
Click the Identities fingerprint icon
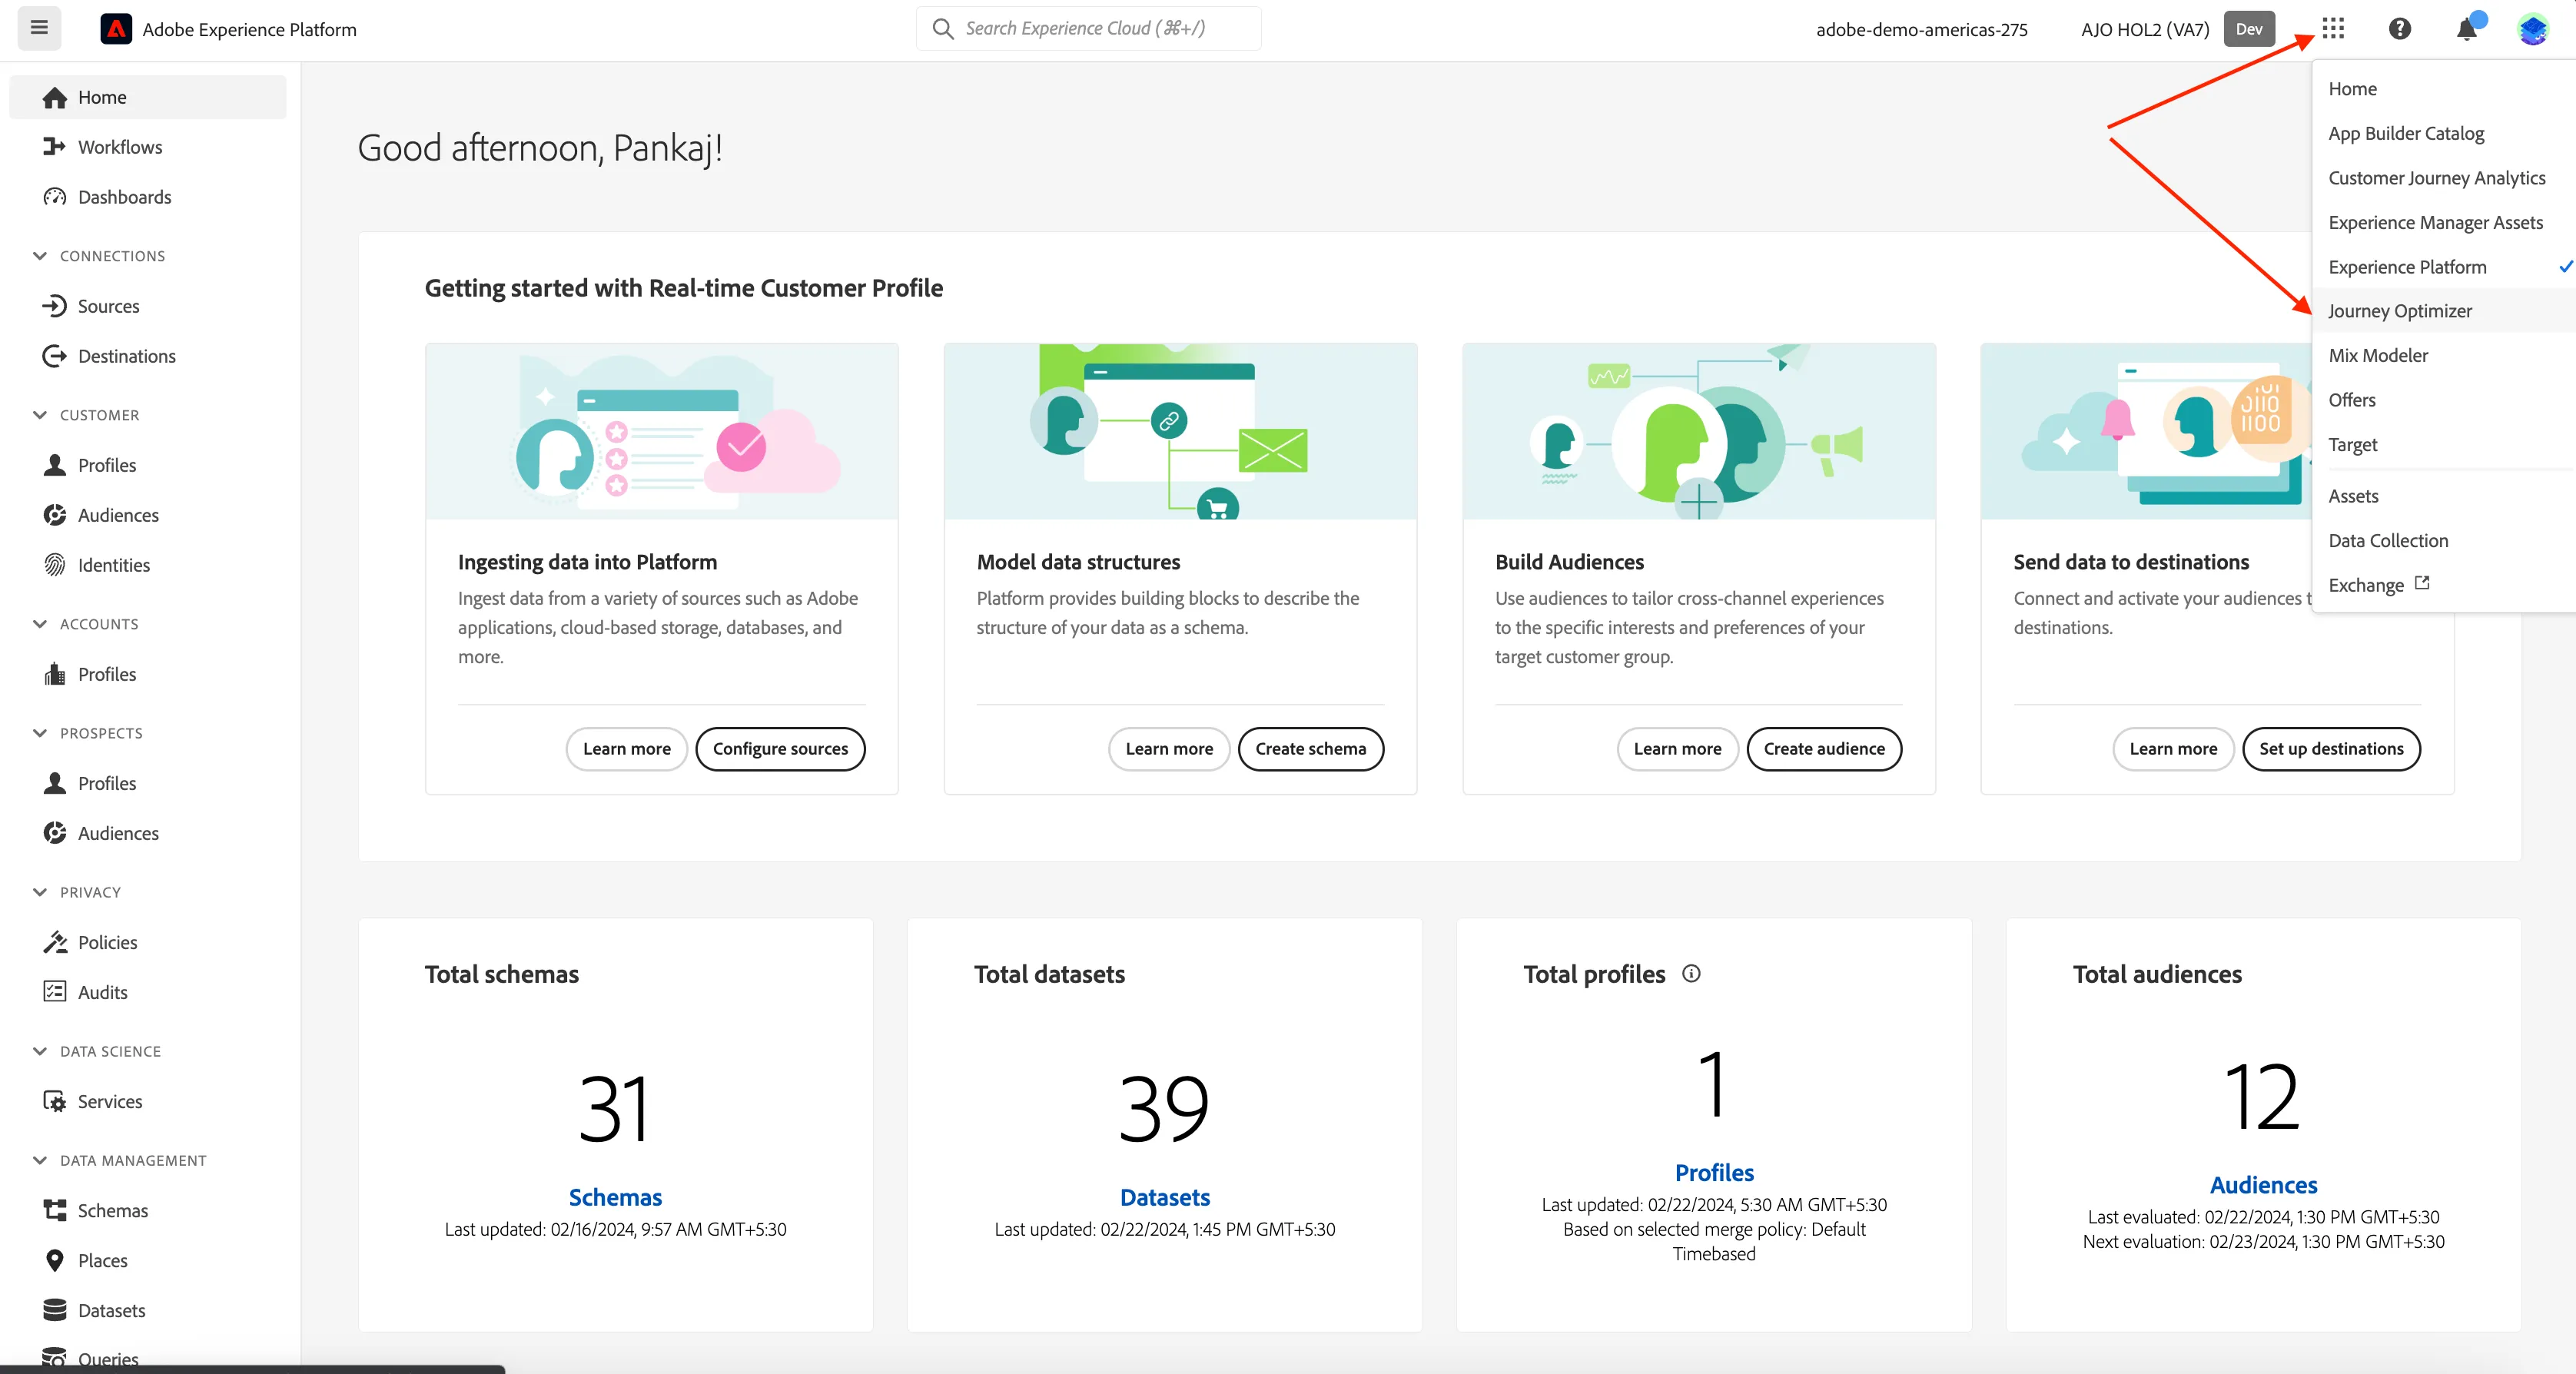point(54,565)
